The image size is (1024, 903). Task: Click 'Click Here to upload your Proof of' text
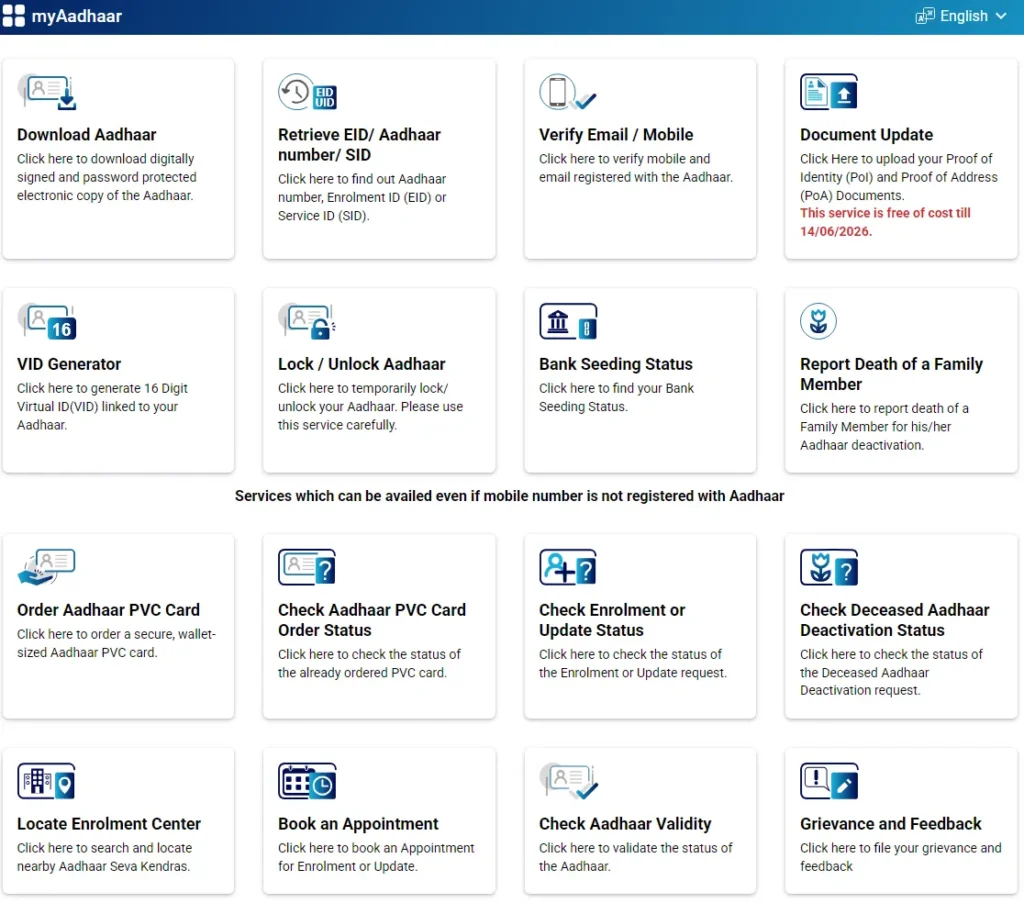pyautogui.click(x=895, y=159)
